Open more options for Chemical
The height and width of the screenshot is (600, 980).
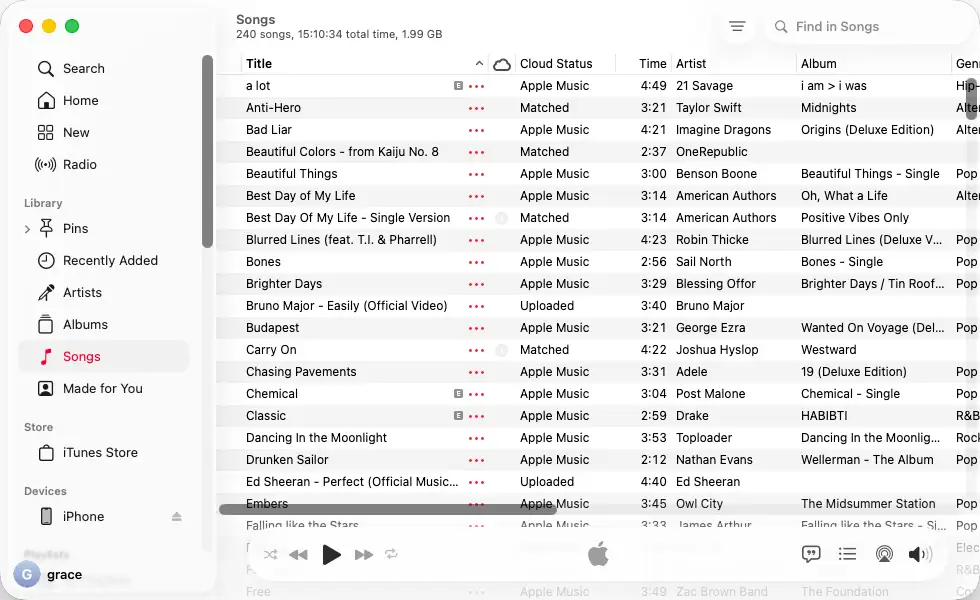[476, 394]
